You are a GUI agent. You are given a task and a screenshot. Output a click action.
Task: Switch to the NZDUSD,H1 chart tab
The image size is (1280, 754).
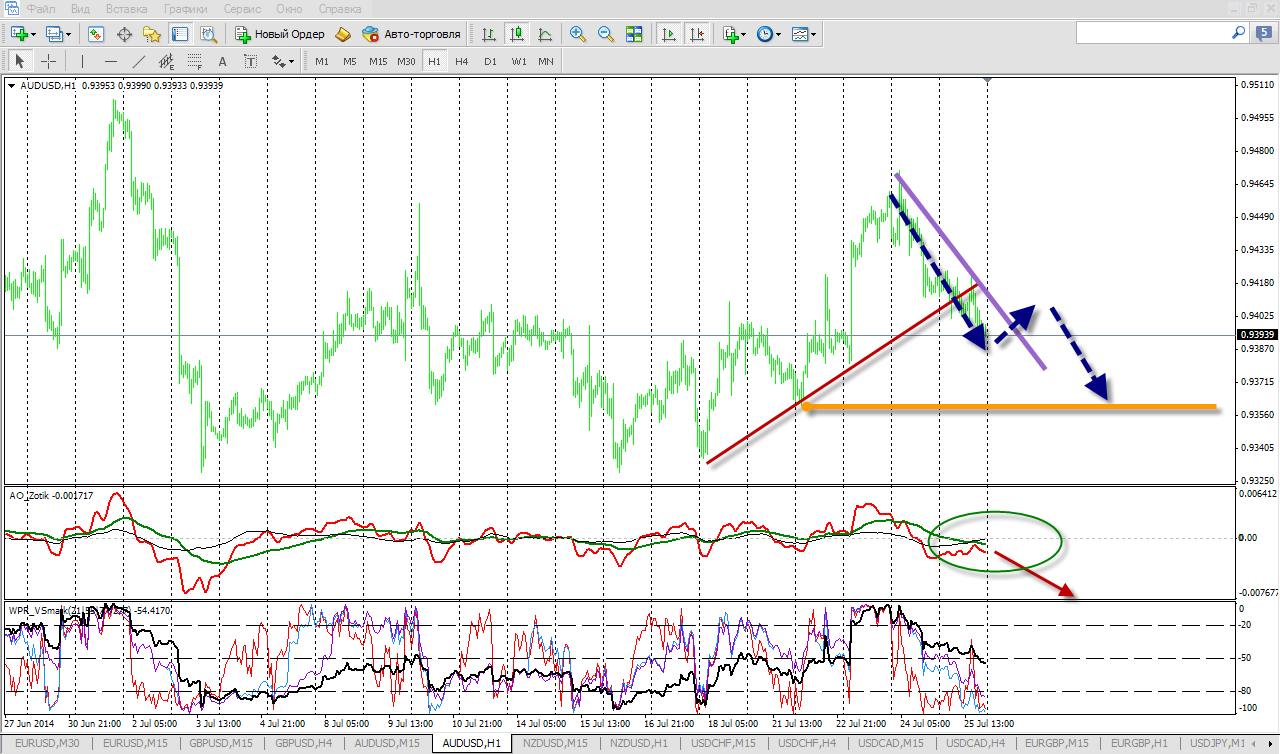(x=638, y=743)
